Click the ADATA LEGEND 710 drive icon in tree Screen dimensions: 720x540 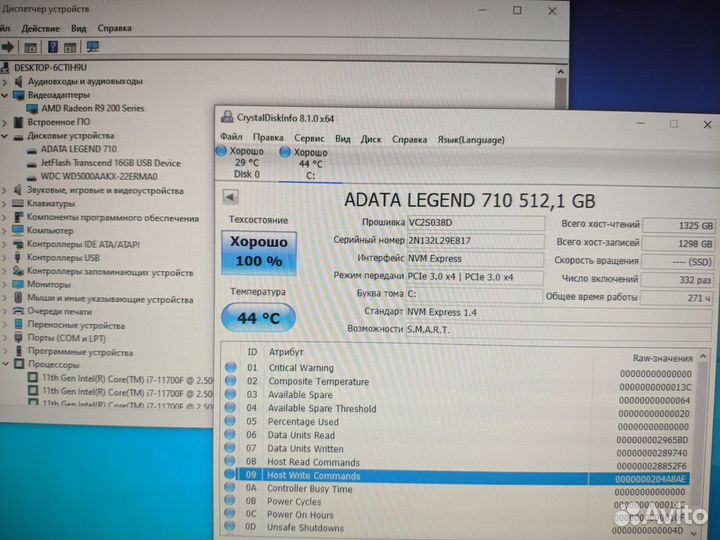(x=33, y=149)
